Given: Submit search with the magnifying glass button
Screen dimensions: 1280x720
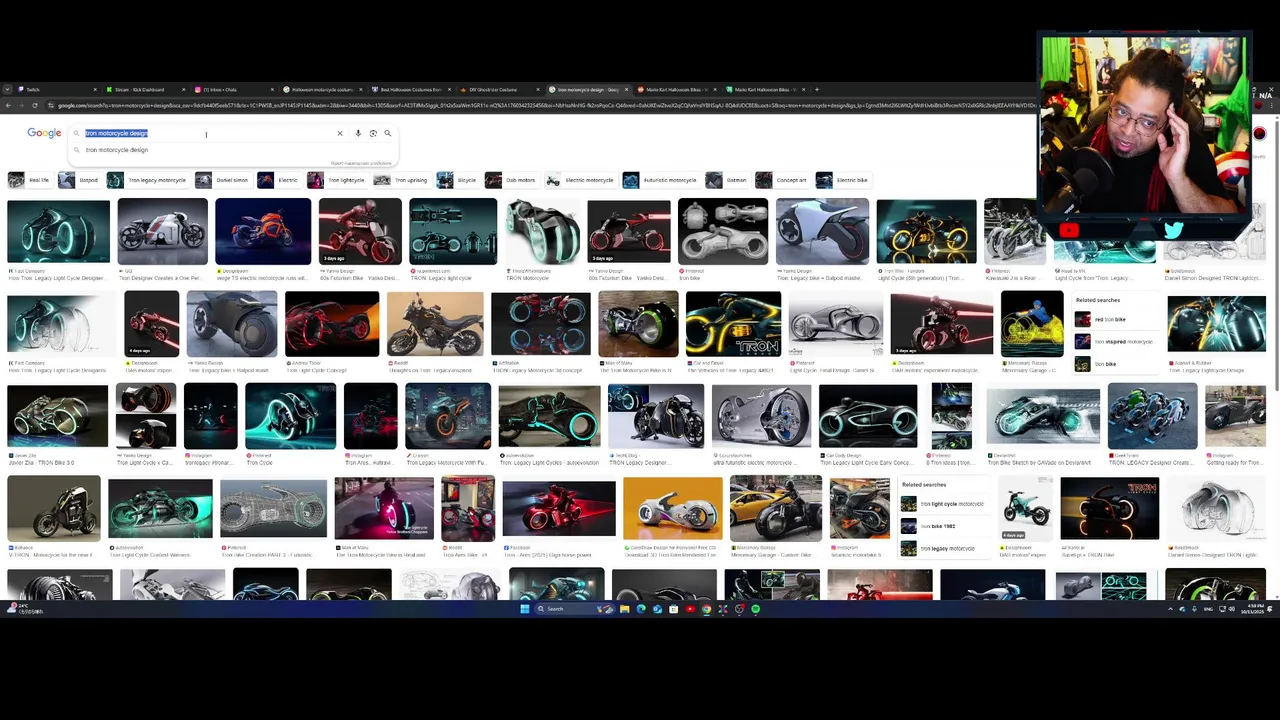Looking at the screenshot, I should pos(388,133).
